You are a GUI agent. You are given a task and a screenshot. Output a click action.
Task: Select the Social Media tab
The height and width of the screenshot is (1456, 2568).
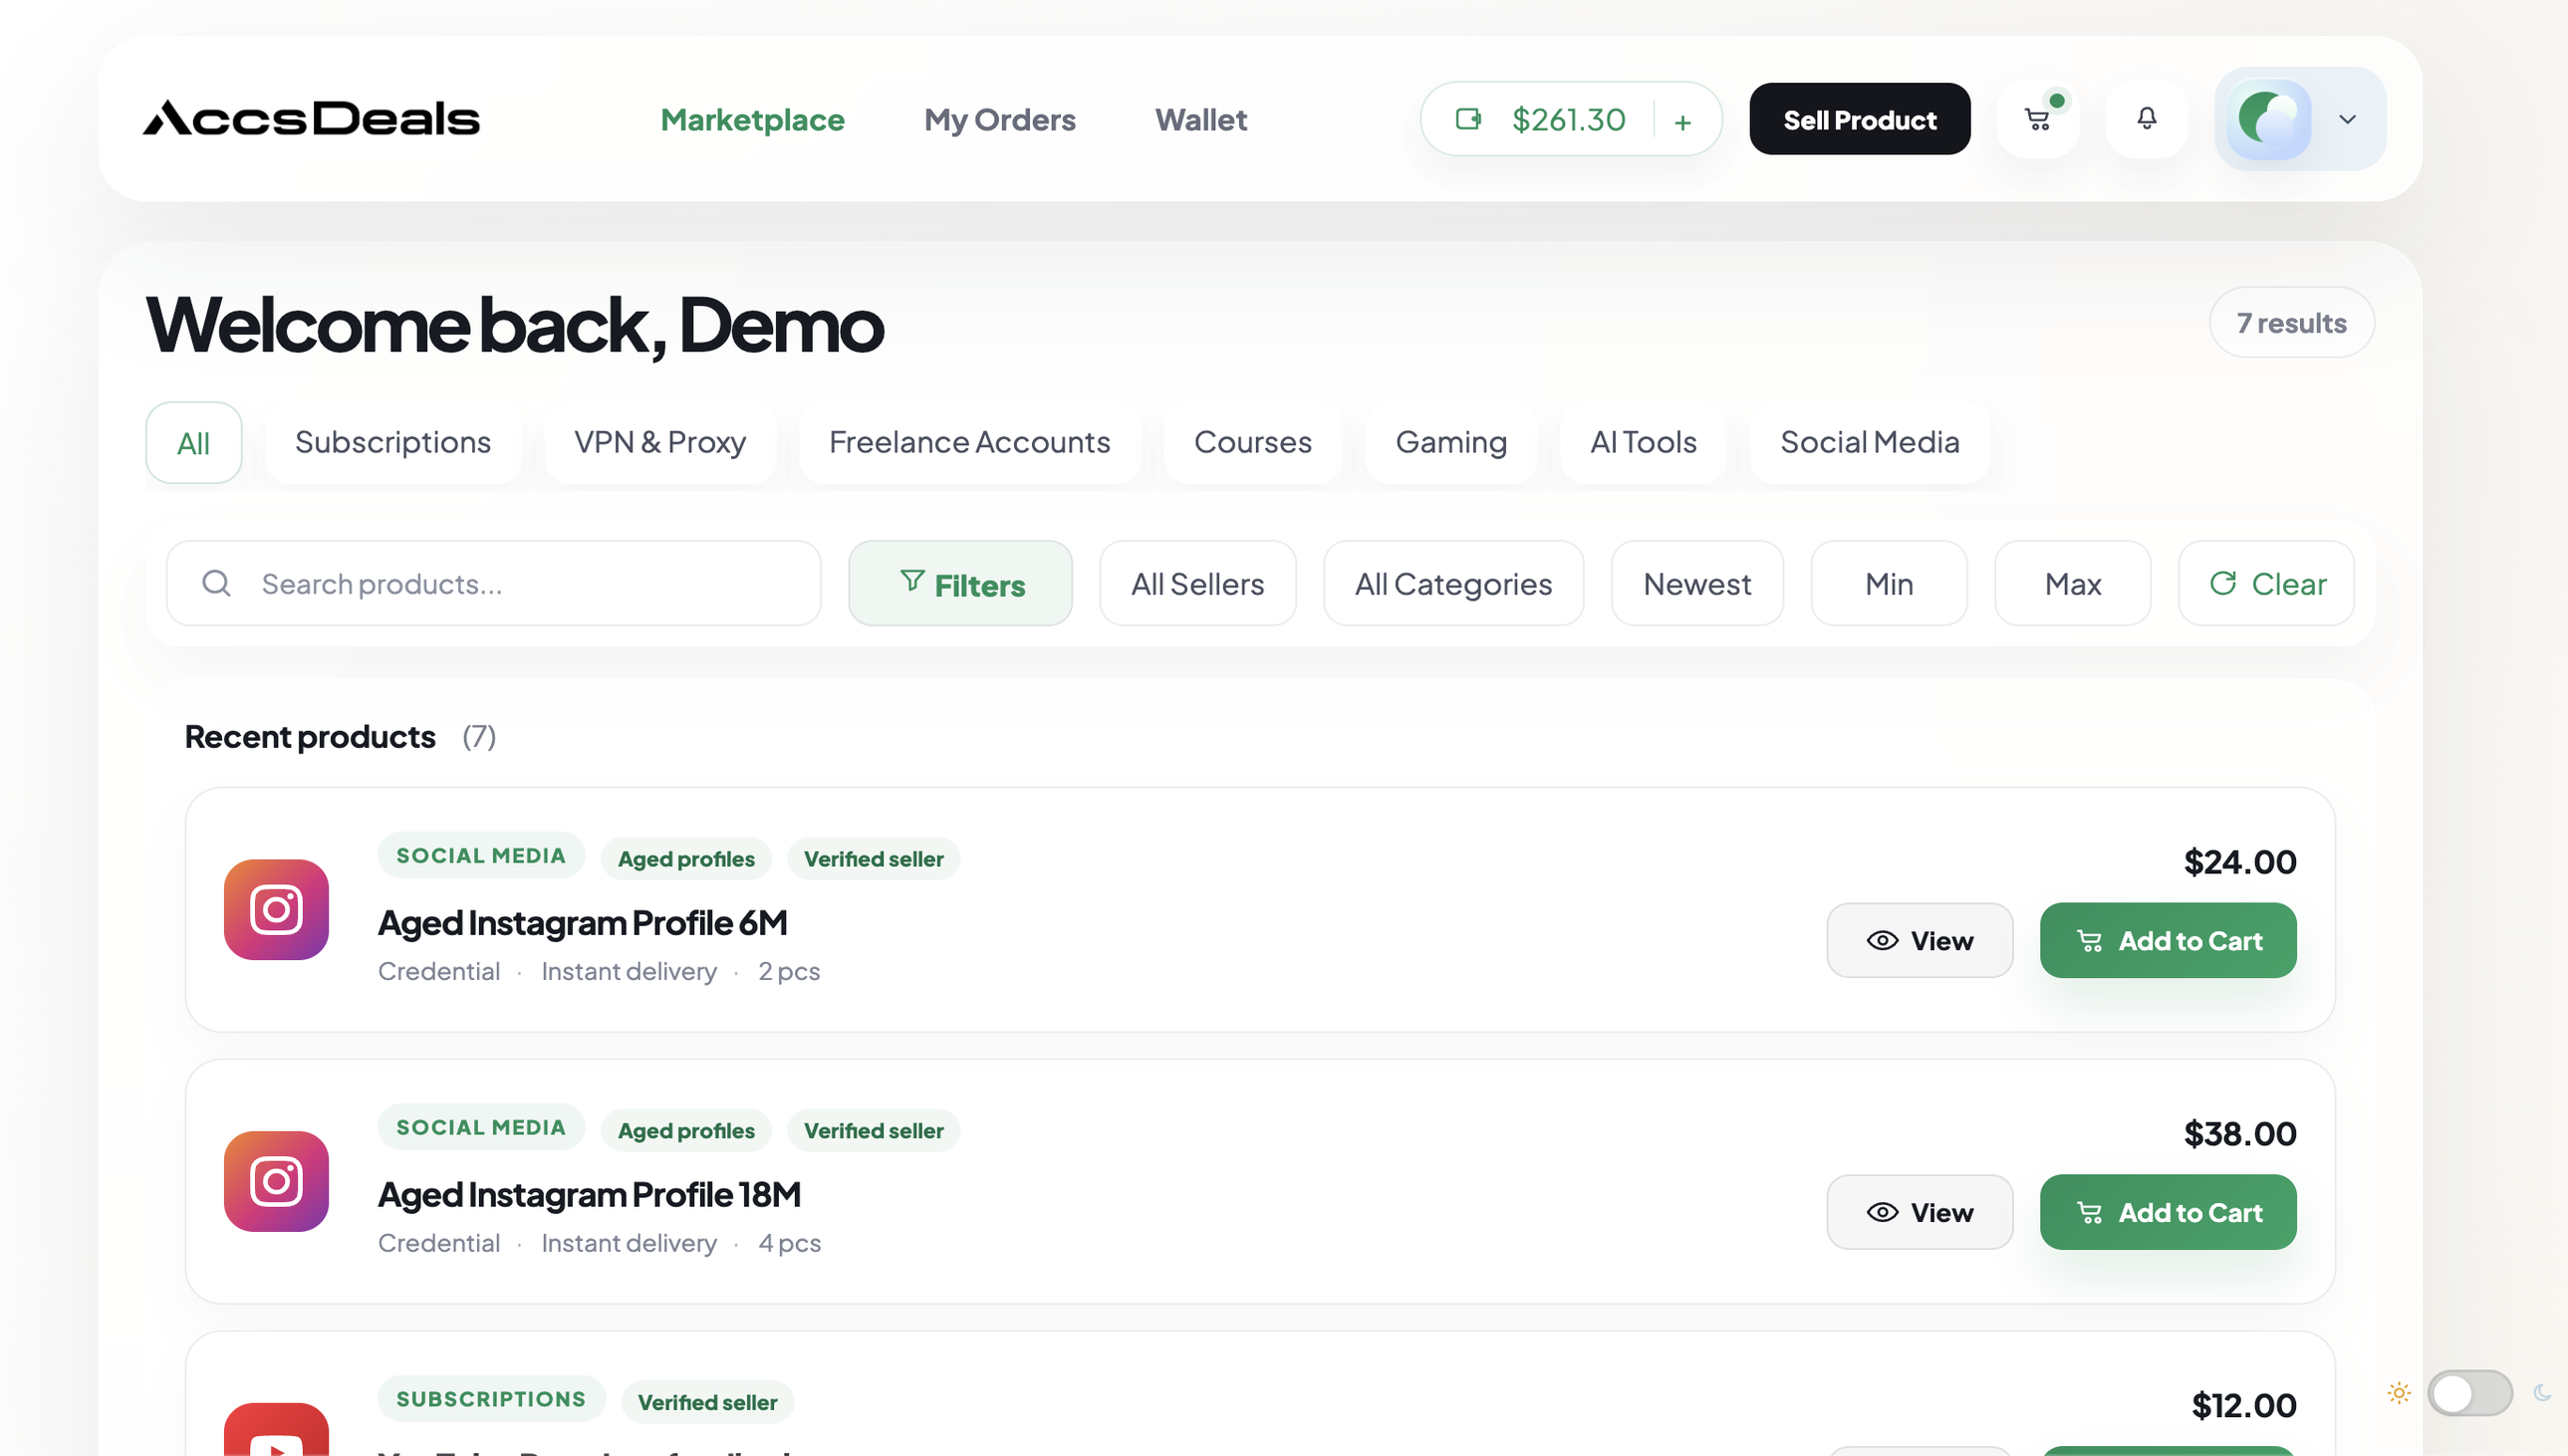tap(1870, 443)
